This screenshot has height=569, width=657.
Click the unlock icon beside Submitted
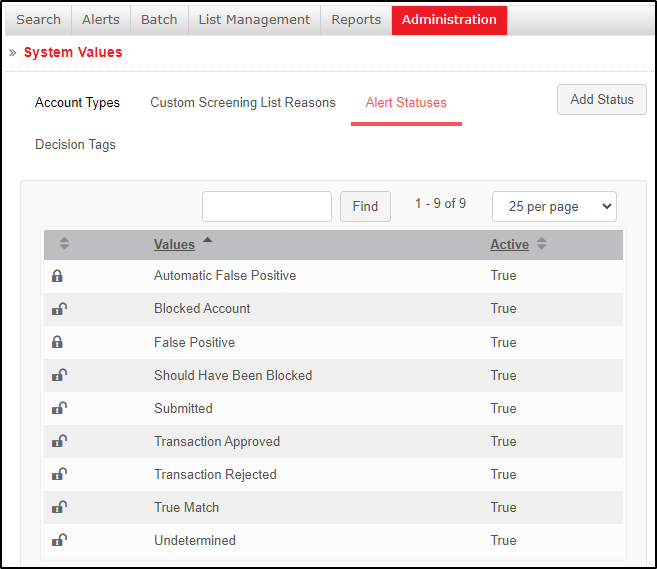point(59,408)
